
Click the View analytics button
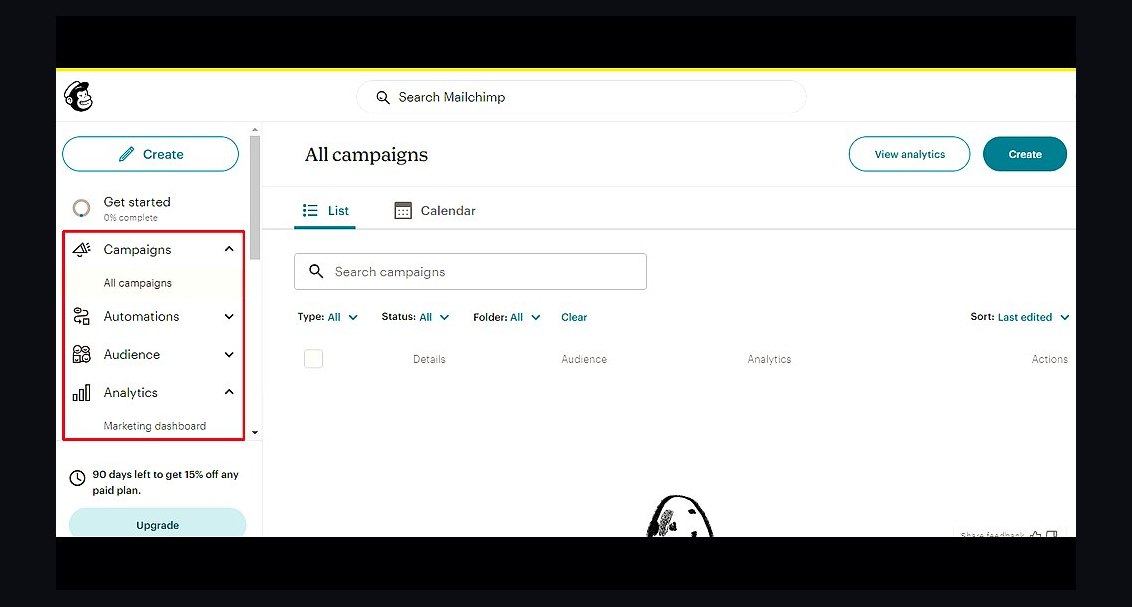[910, 154]
